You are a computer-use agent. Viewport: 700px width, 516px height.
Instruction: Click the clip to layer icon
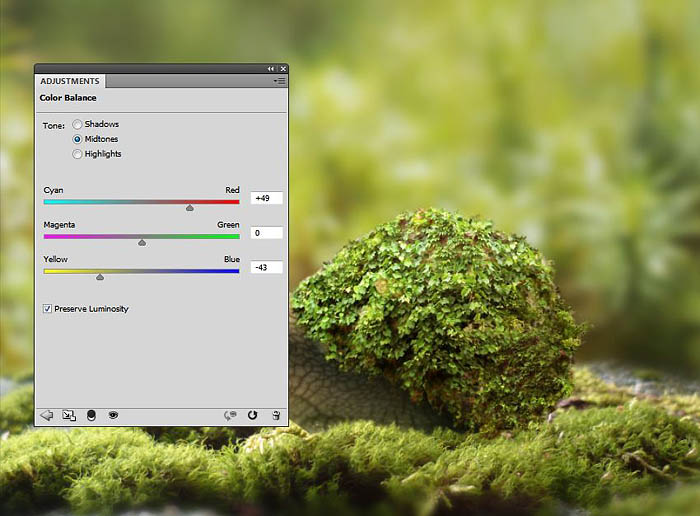coord(91,415)
